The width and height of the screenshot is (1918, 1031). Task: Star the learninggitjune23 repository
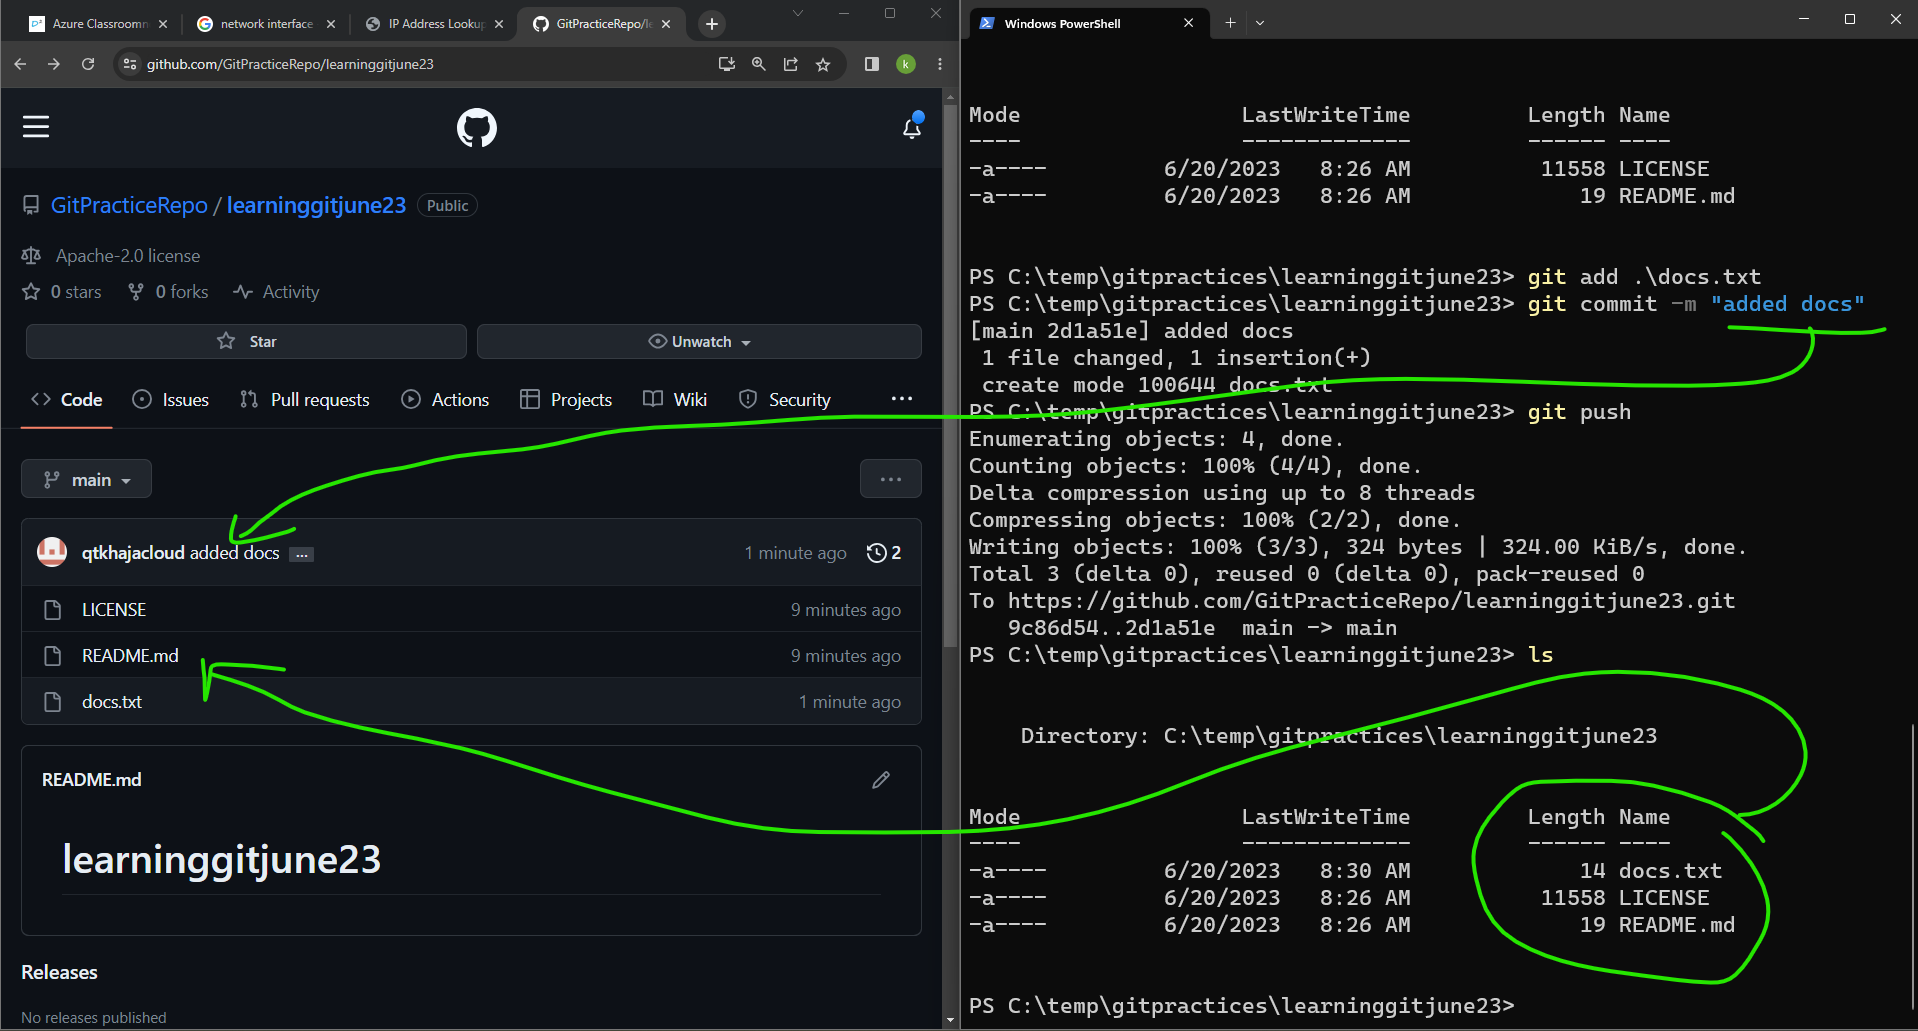[246, 341]
